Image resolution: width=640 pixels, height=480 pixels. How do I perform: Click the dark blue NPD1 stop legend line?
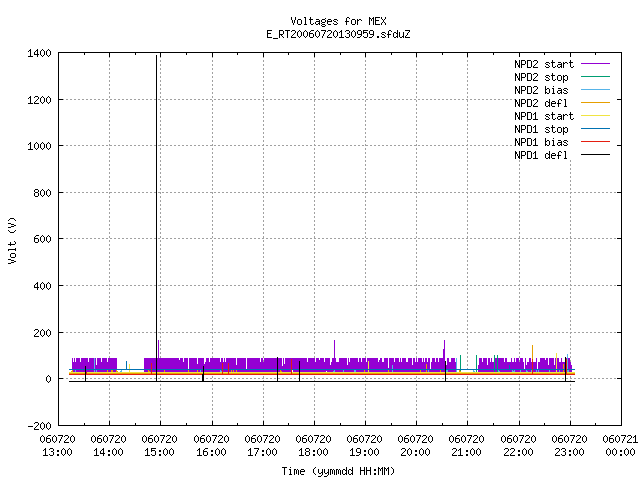tap(595, 129)
